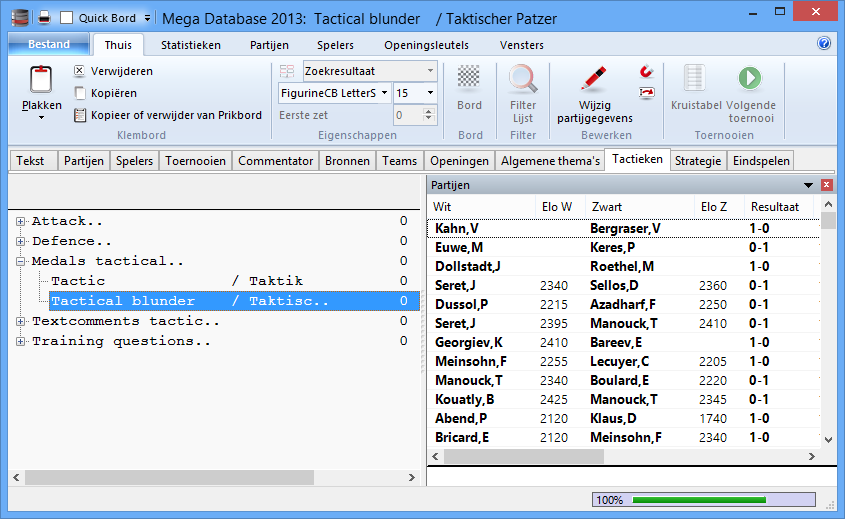Click the red arrow icon below the magnet
Image resolution: width=845 pixels, height=519 pixels.
[x=646, y=93]
